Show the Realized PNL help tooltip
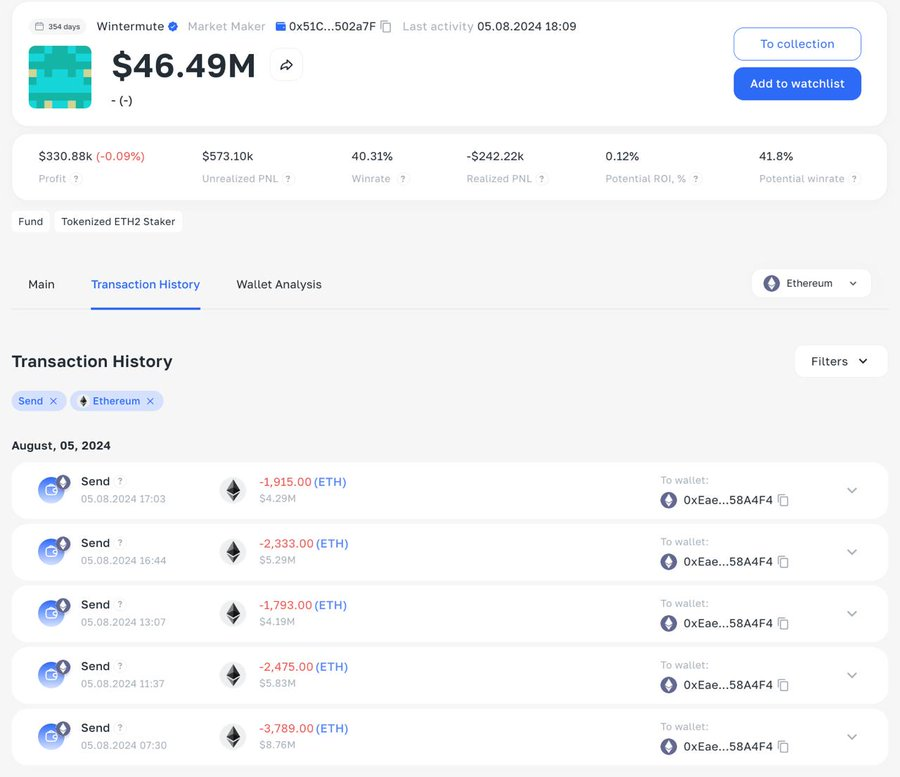900x777 pixels. click(x=541, y=178)
